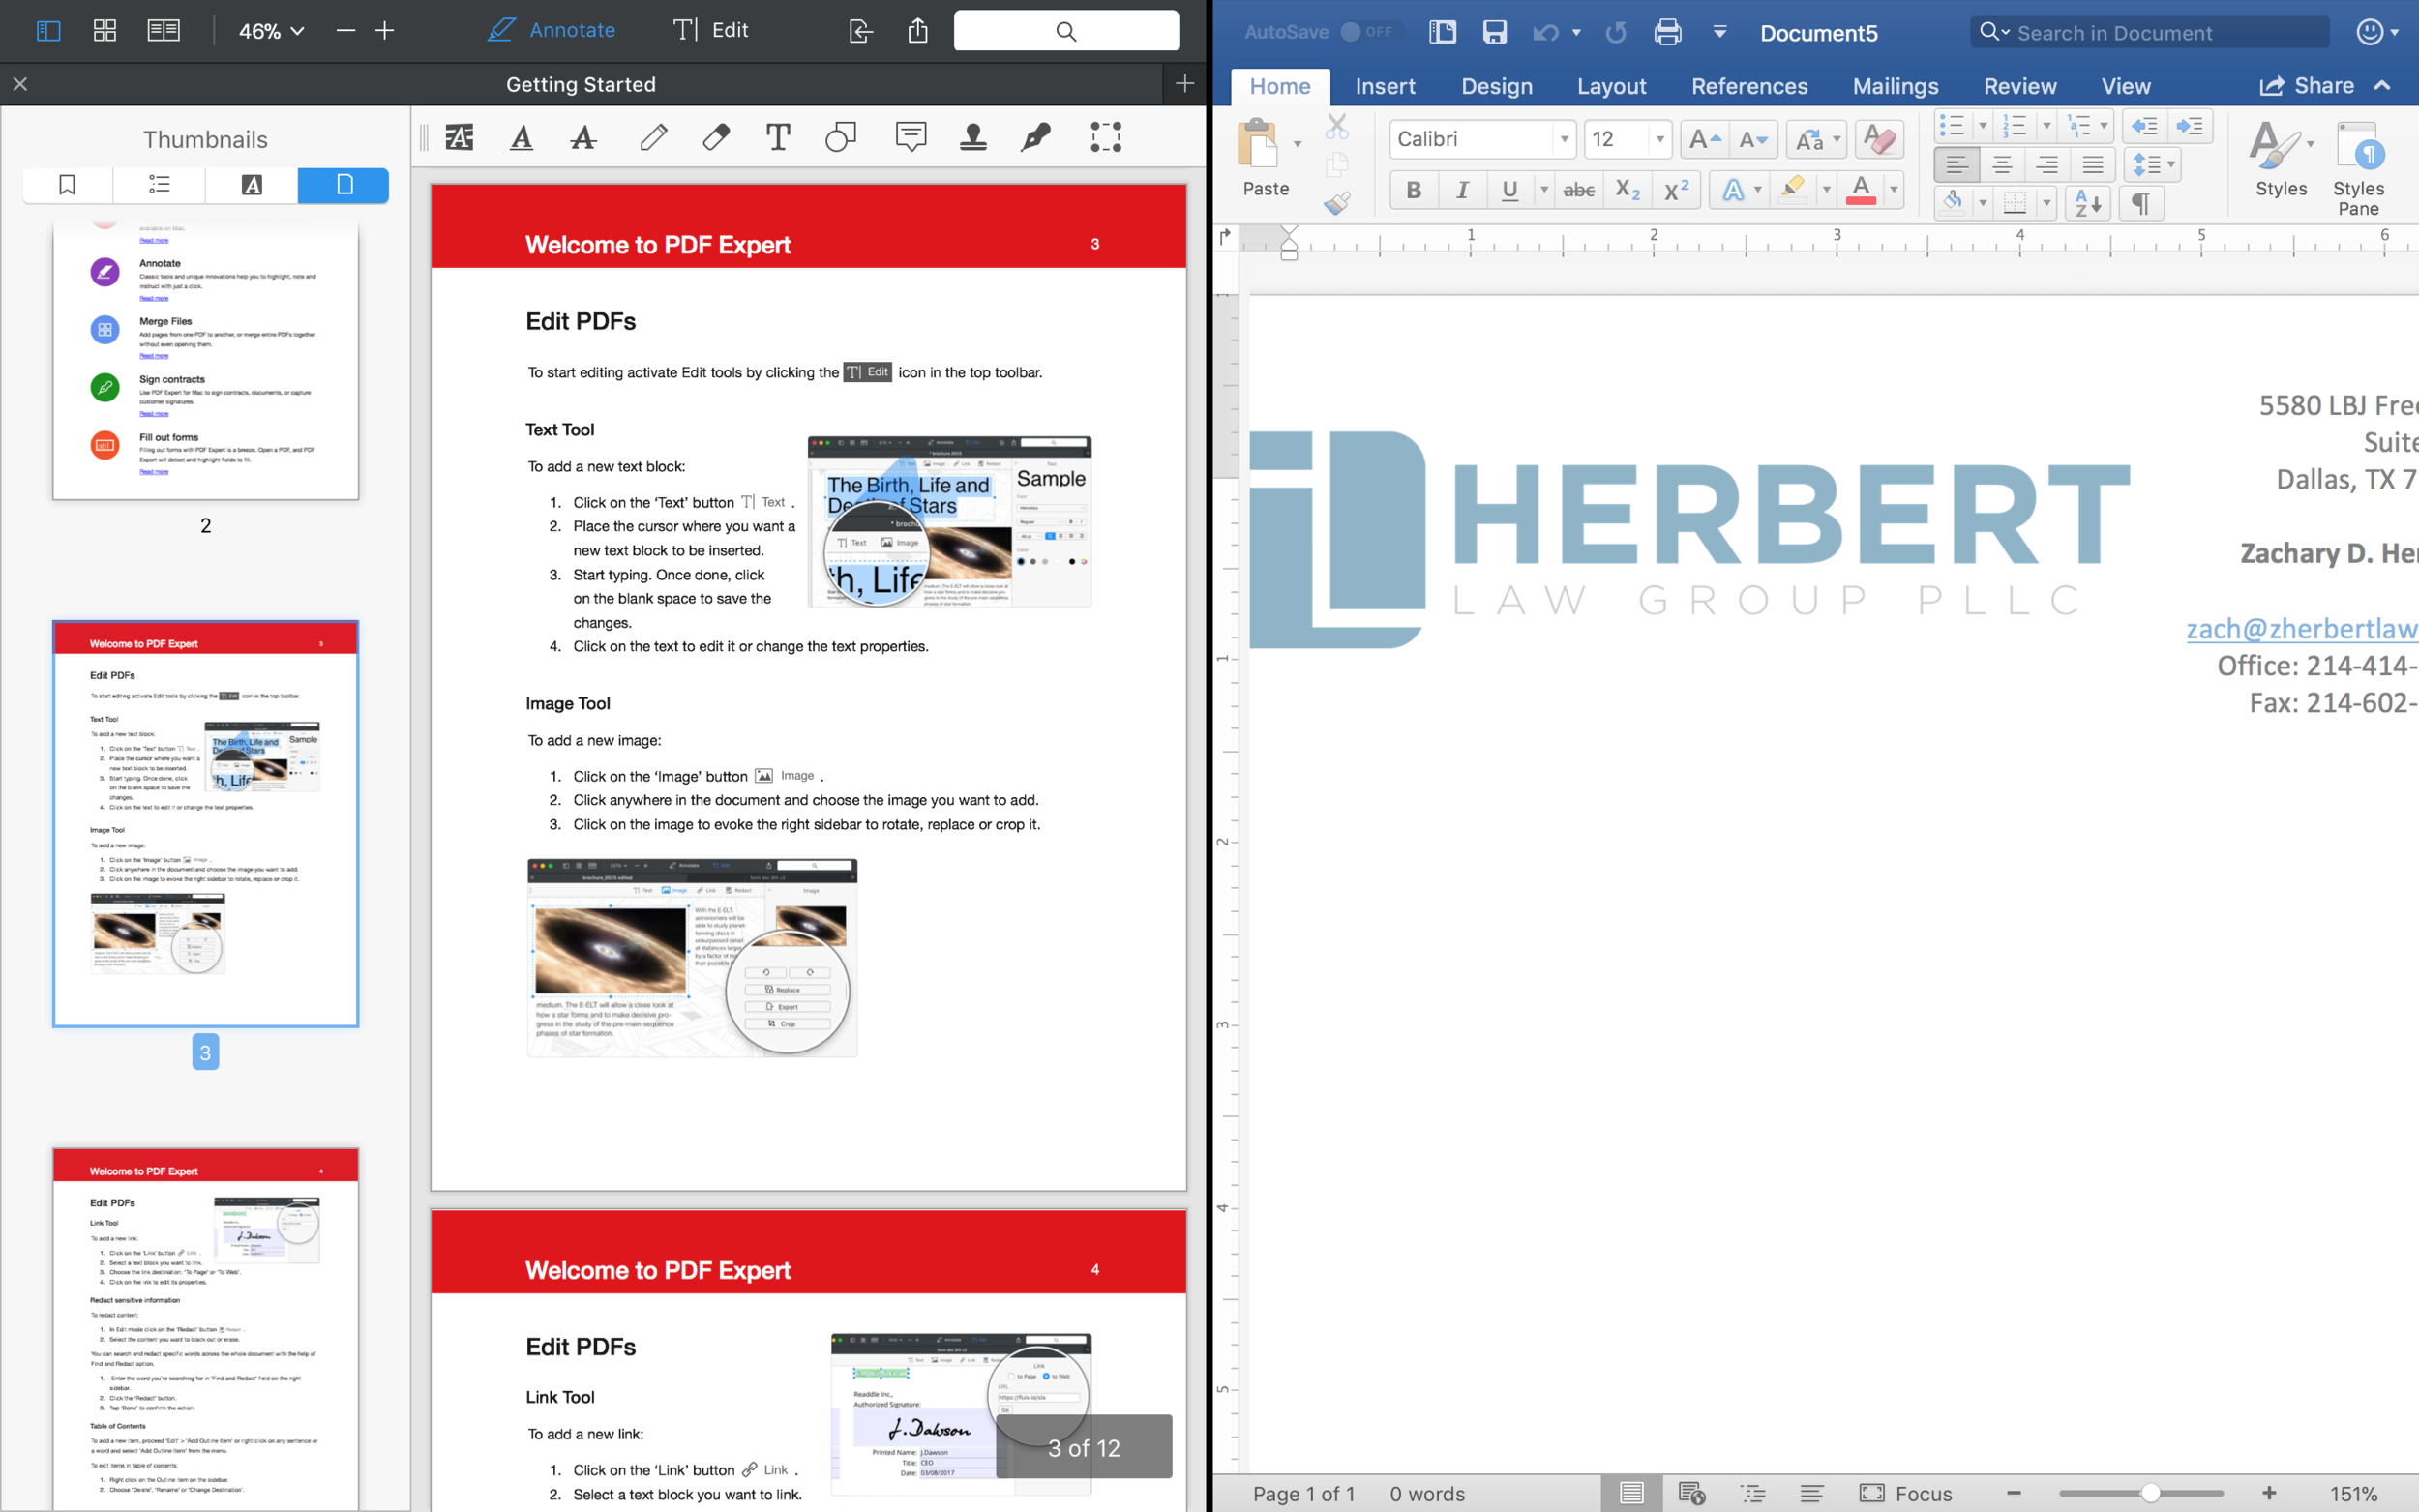
Task: Select the Text annotation tool
Action: [x=778, y=137]
